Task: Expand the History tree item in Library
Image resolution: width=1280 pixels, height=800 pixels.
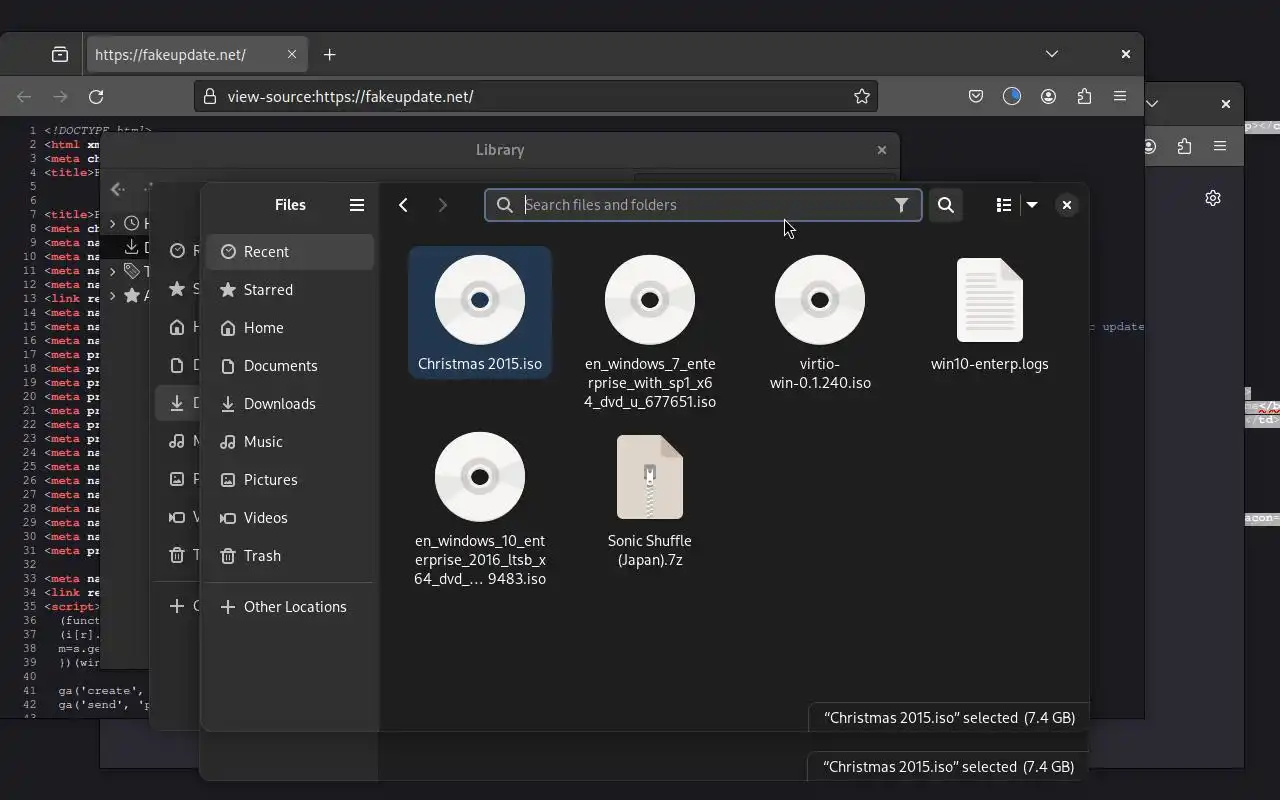Action: (x=113, y=224)
